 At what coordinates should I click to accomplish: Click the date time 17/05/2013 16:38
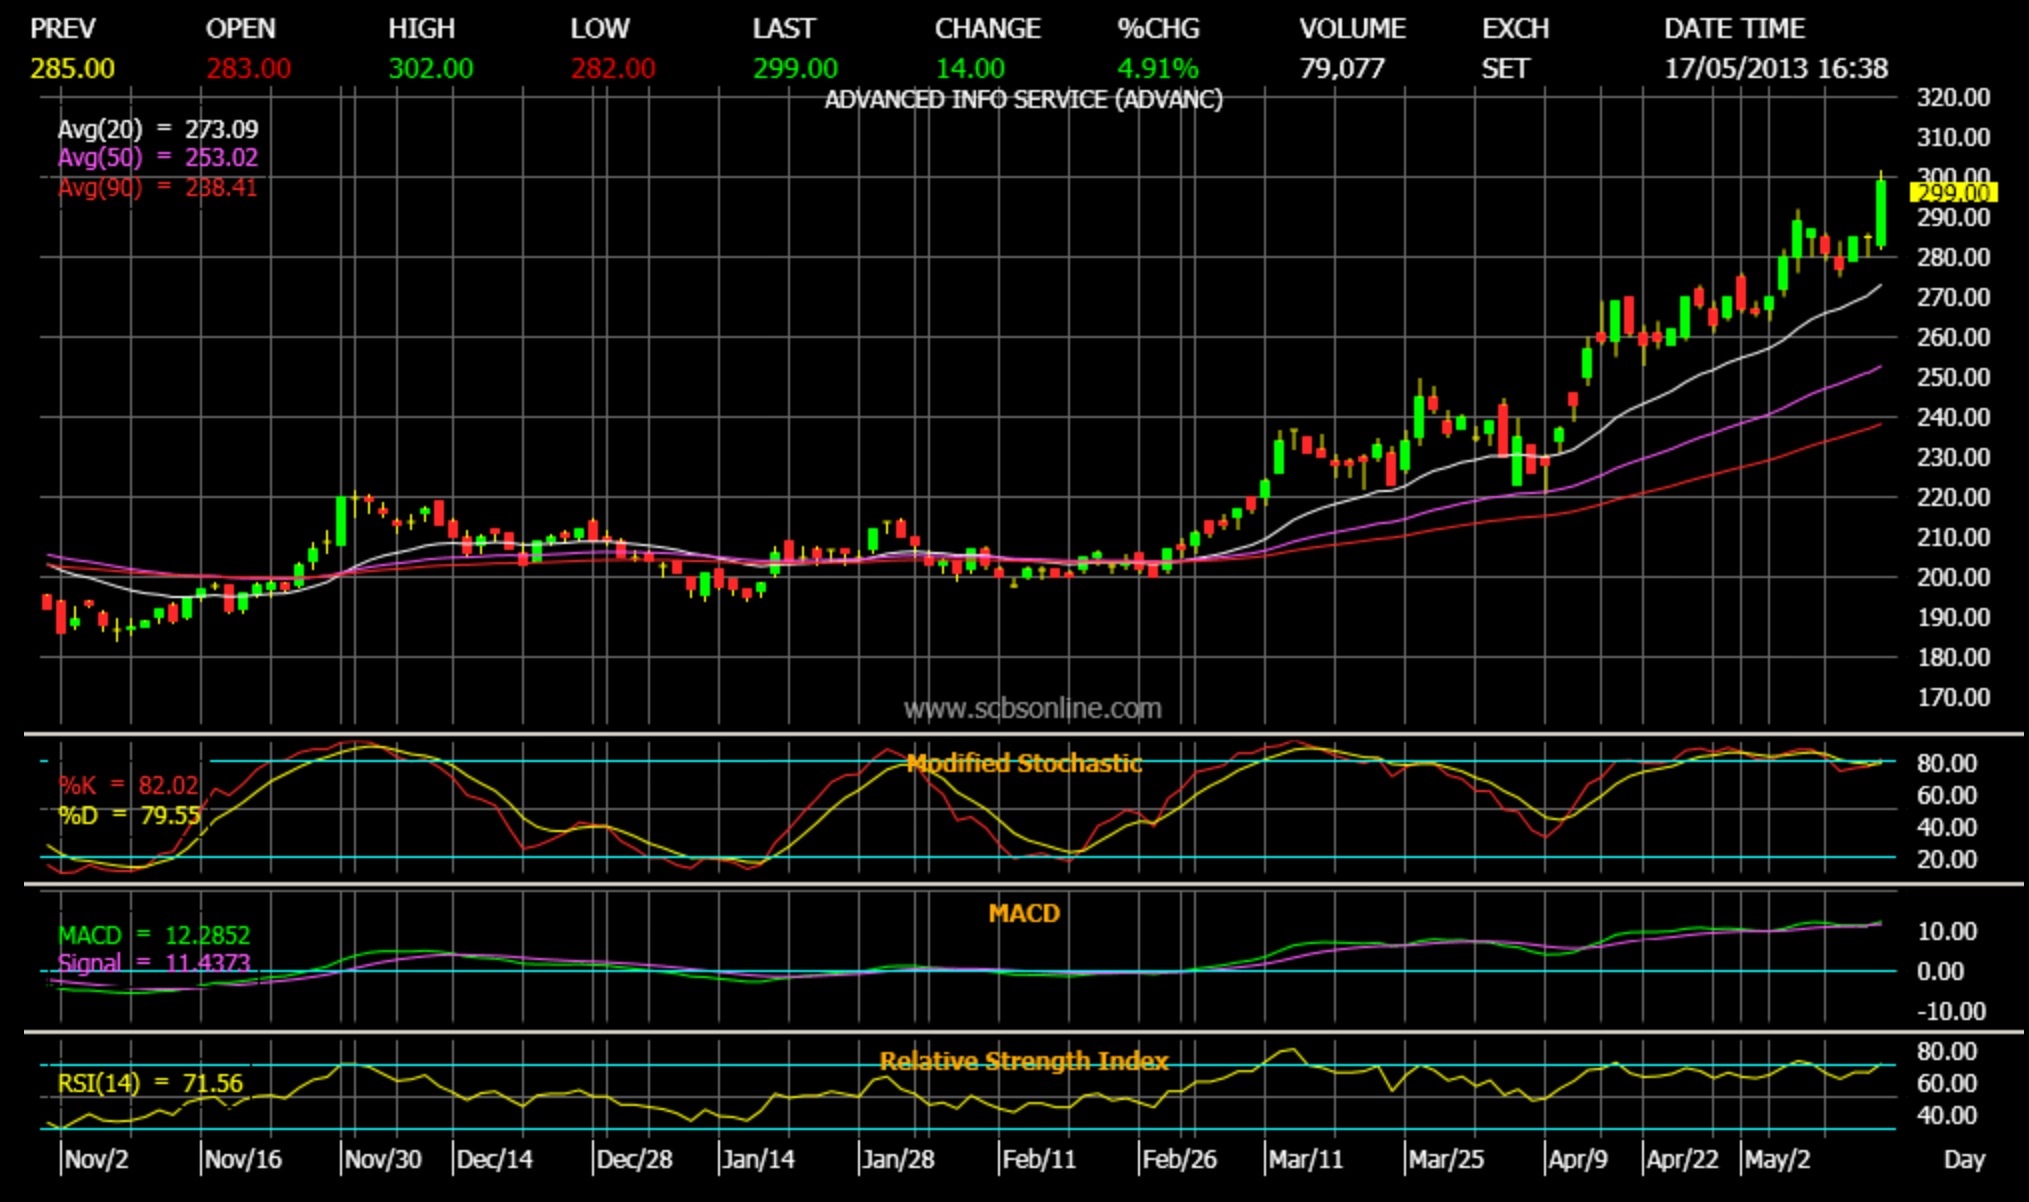(1776, 69)
